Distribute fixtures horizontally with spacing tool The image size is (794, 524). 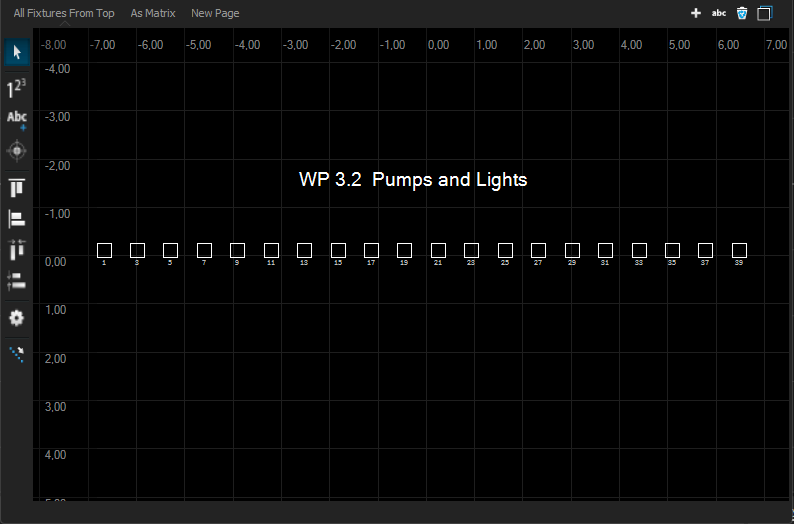[17, 250]
